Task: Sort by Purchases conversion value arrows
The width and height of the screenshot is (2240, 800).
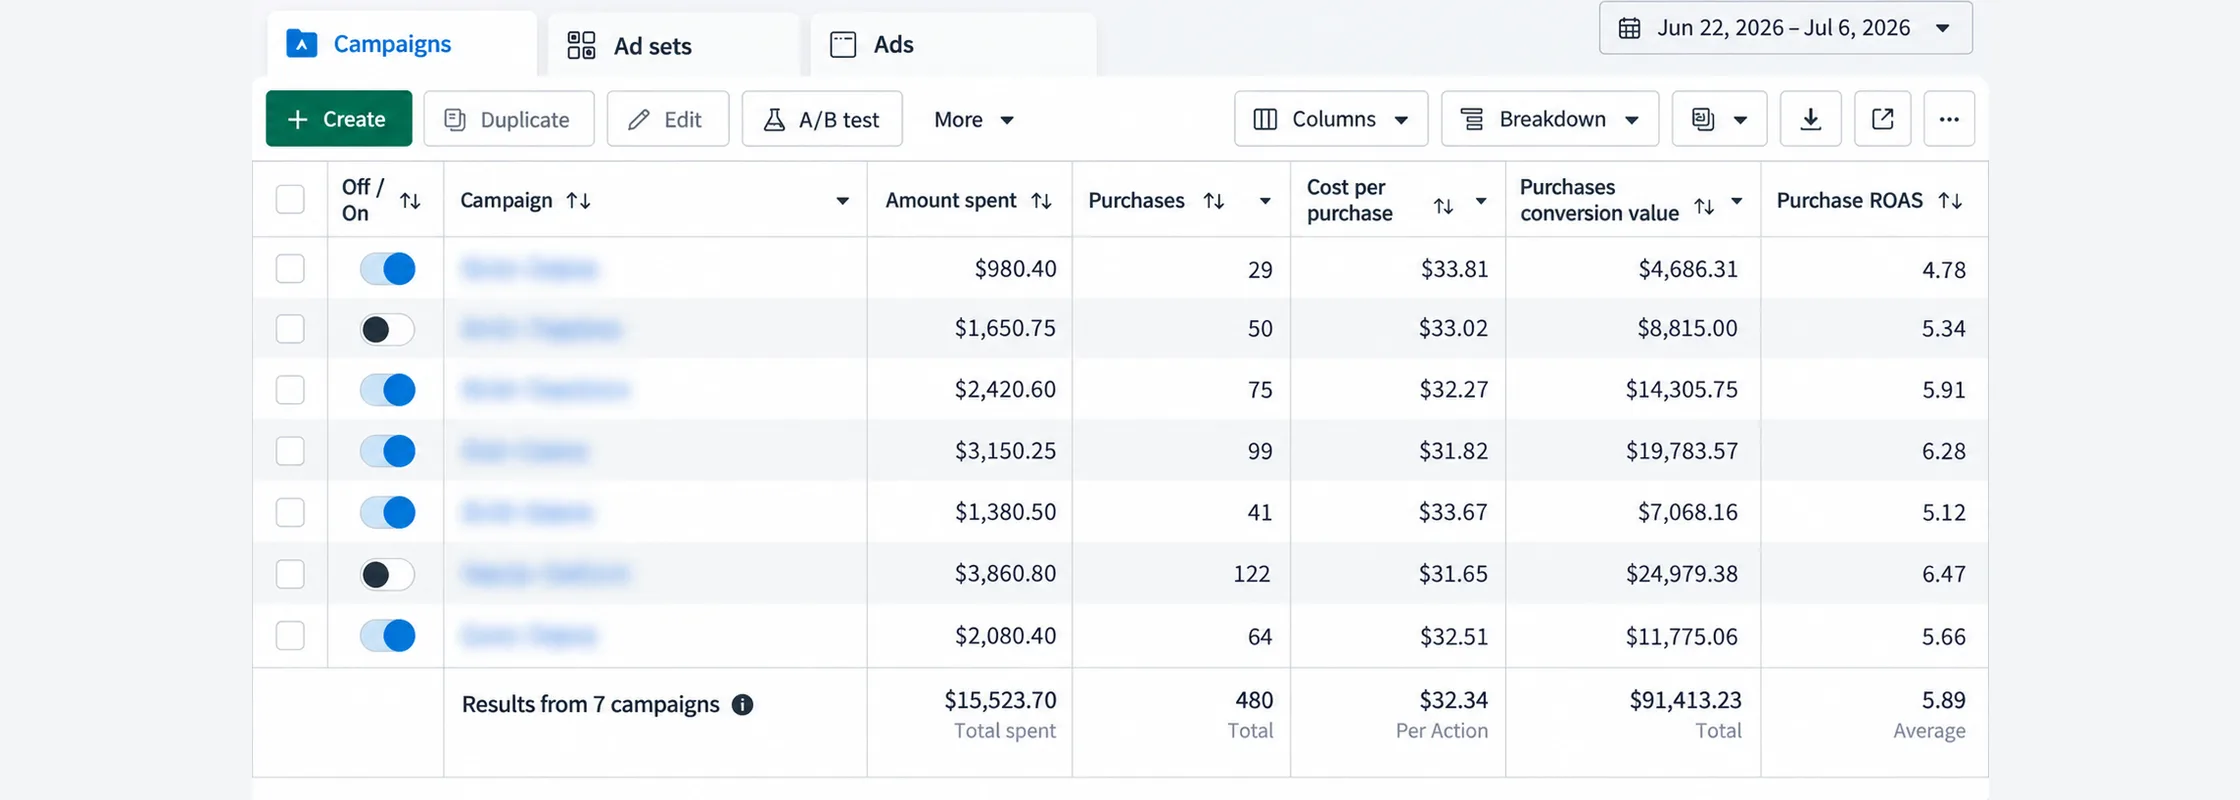Action: [x=1704, y=206]
